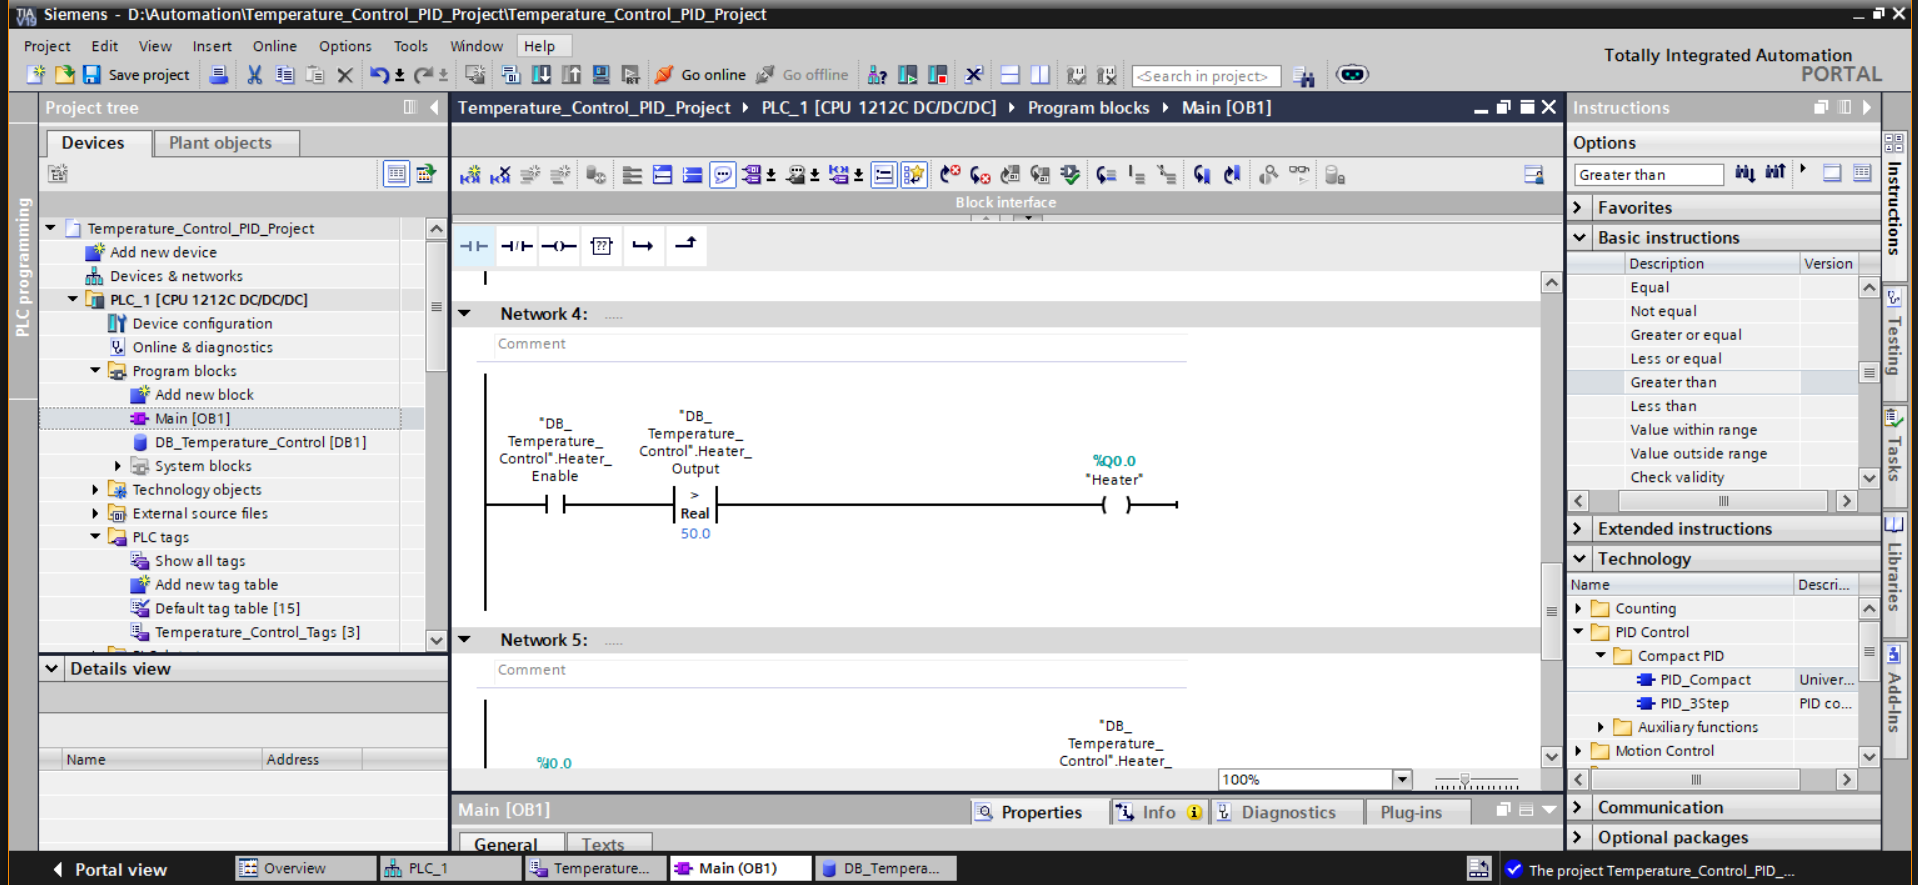Toggle the free comments icon
The height and width of the screenshot is (885, 1918).
[x=722, y=175]
